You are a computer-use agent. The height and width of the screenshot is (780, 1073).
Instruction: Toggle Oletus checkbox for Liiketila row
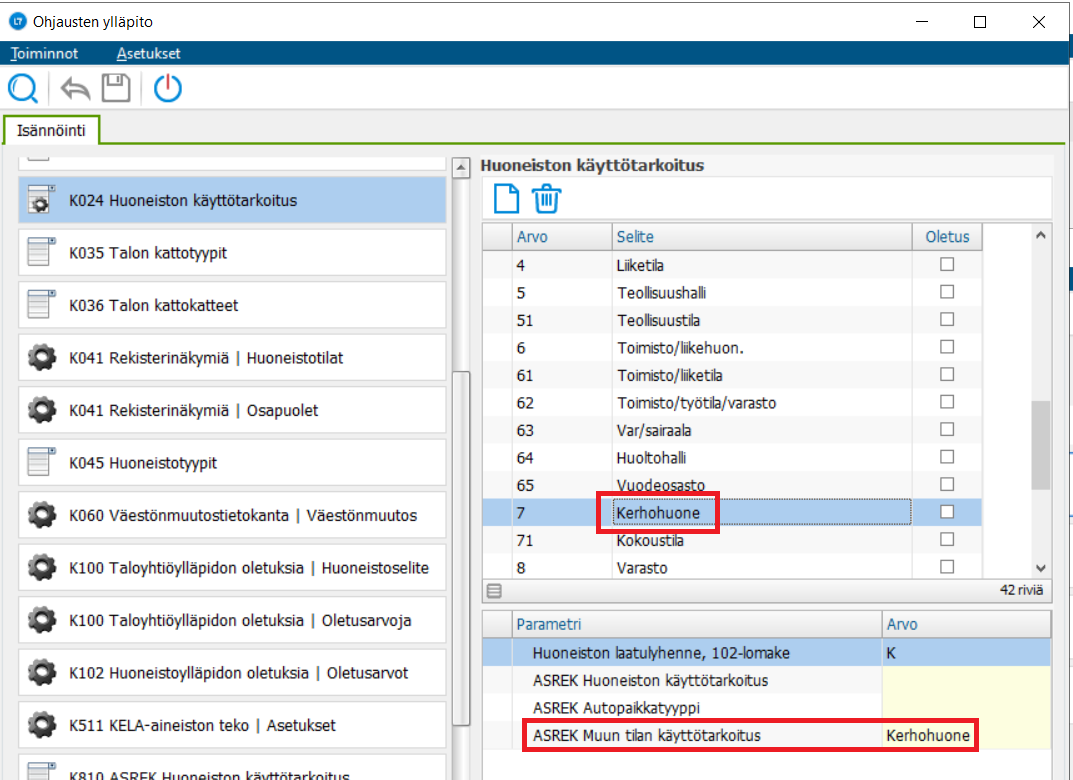tap(946, 265)
